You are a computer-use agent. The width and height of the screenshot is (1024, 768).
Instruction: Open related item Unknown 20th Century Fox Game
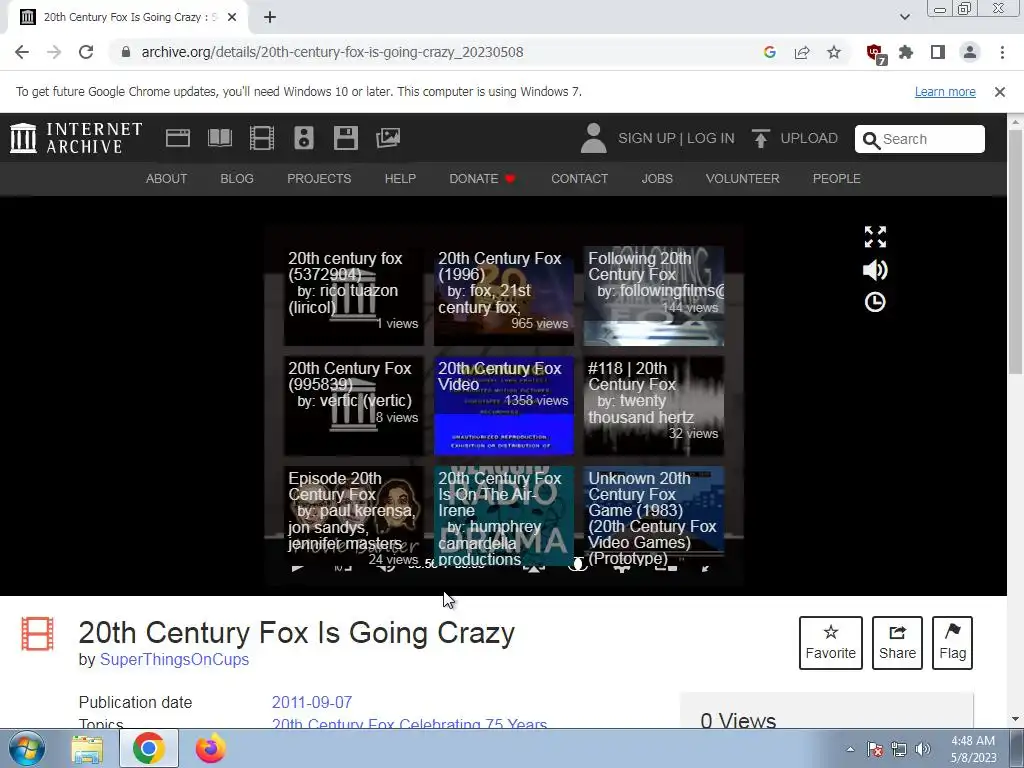pos(654,515)
